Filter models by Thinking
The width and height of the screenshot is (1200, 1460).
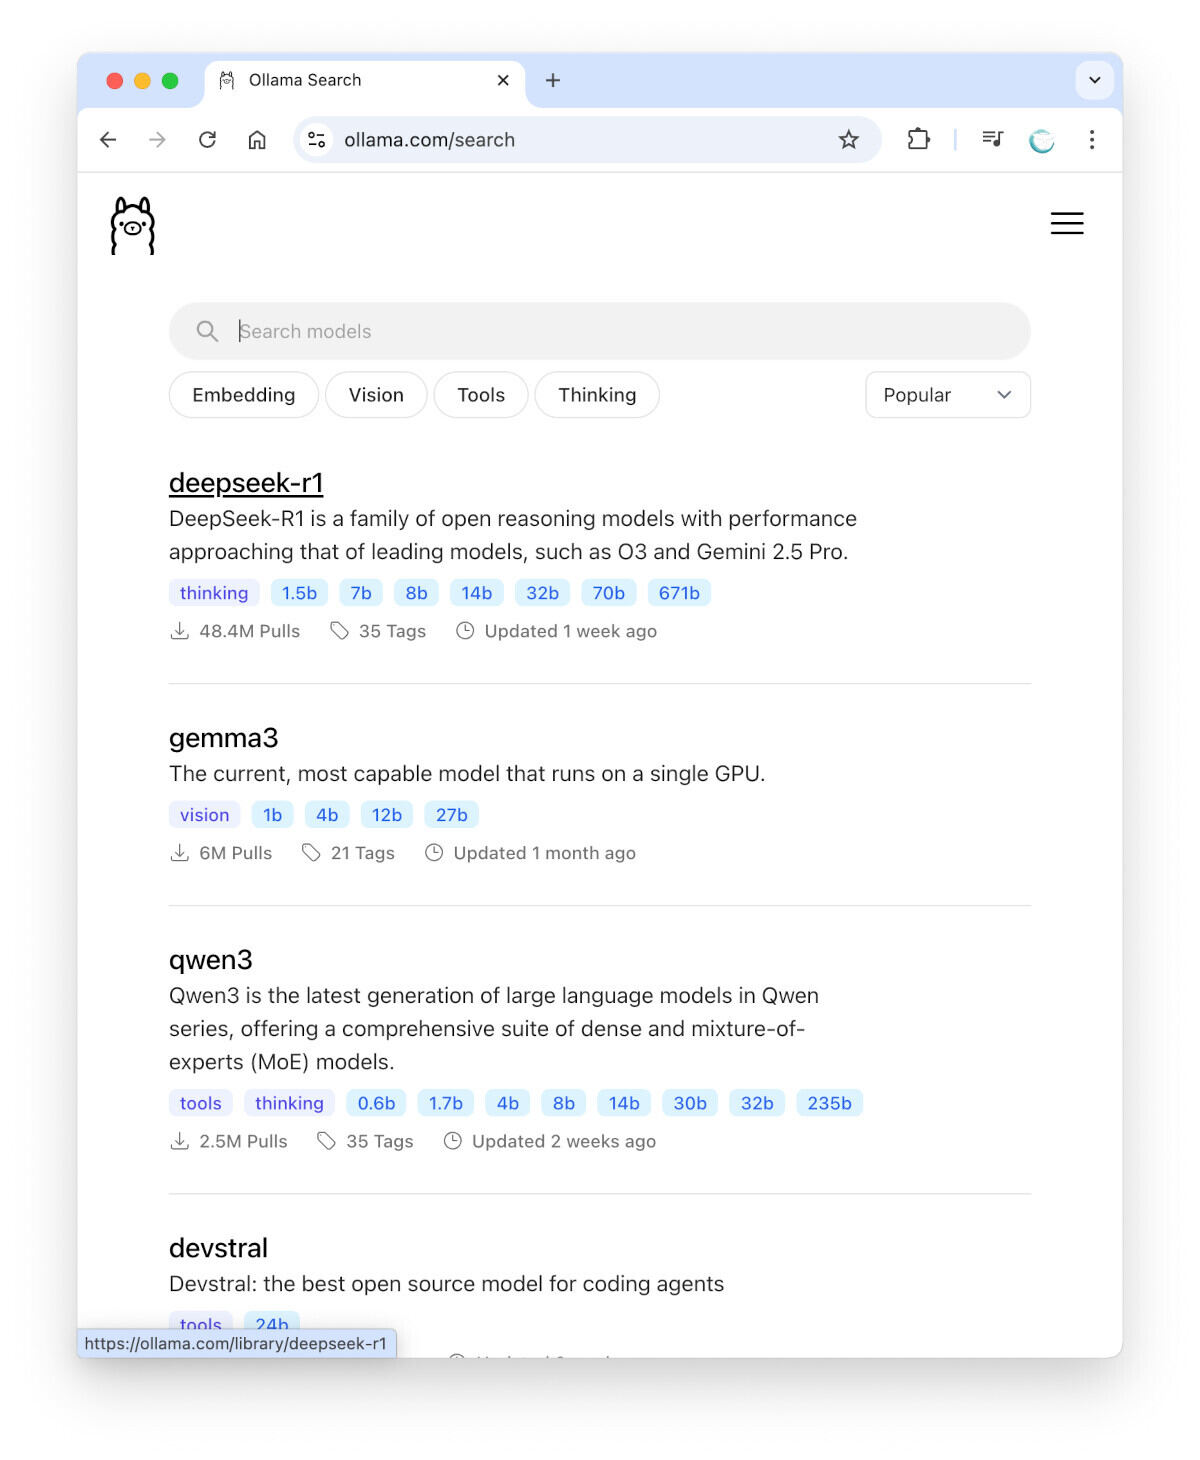[x=597, y=395]
